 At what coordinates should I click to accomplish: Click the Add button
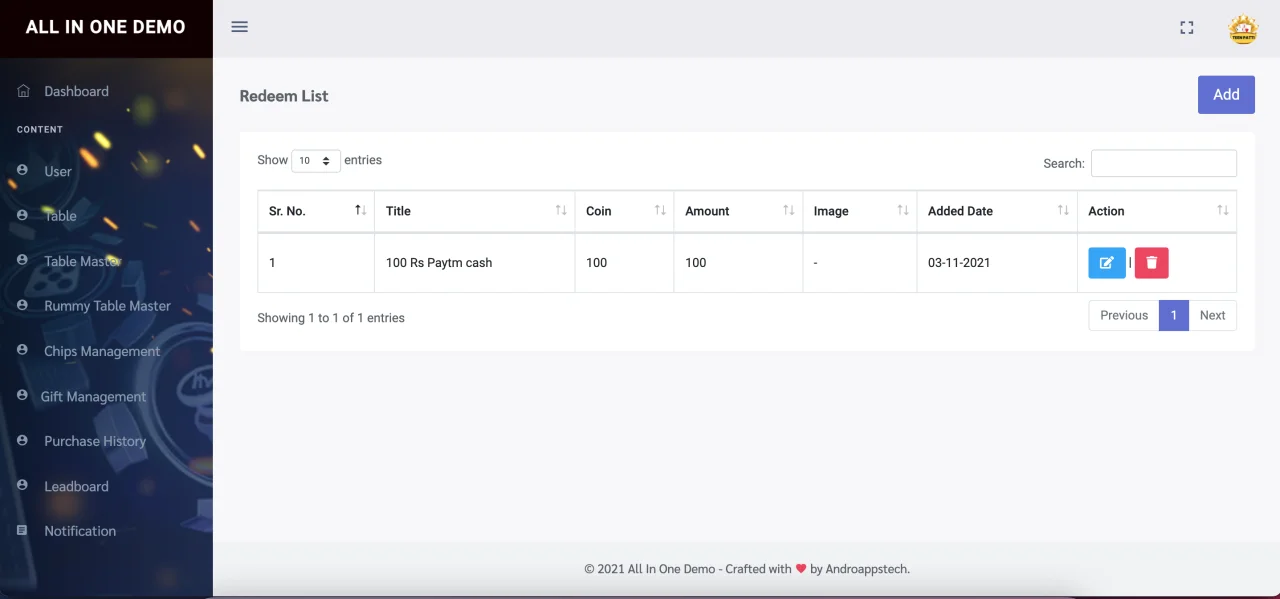pos(1226,95)
